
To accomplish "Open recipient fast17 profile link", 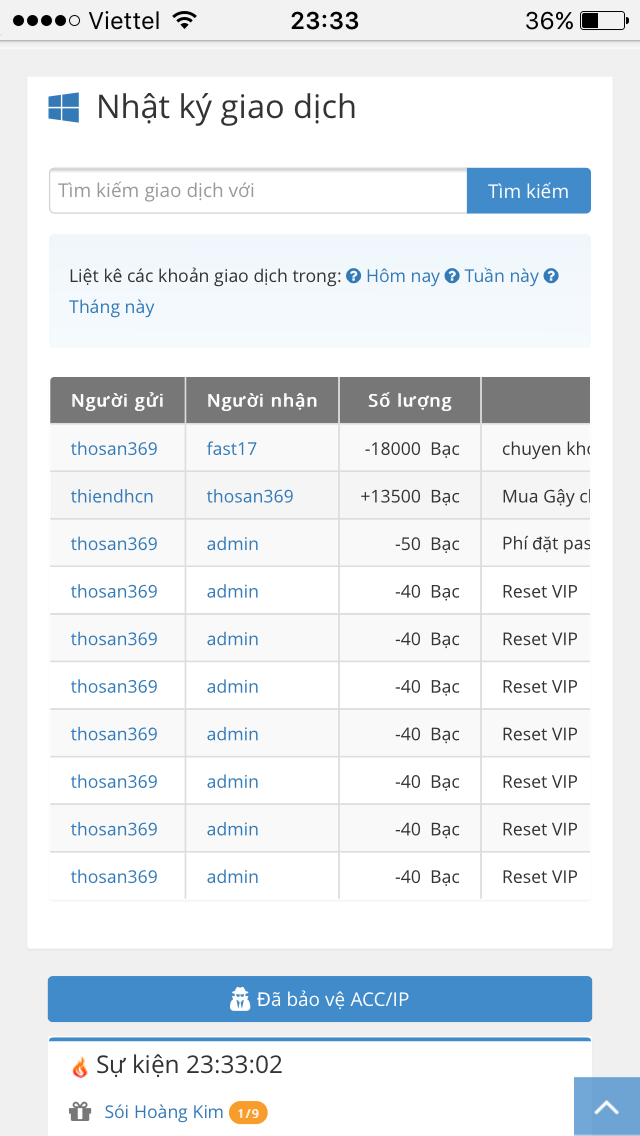I will click(232, 448).
